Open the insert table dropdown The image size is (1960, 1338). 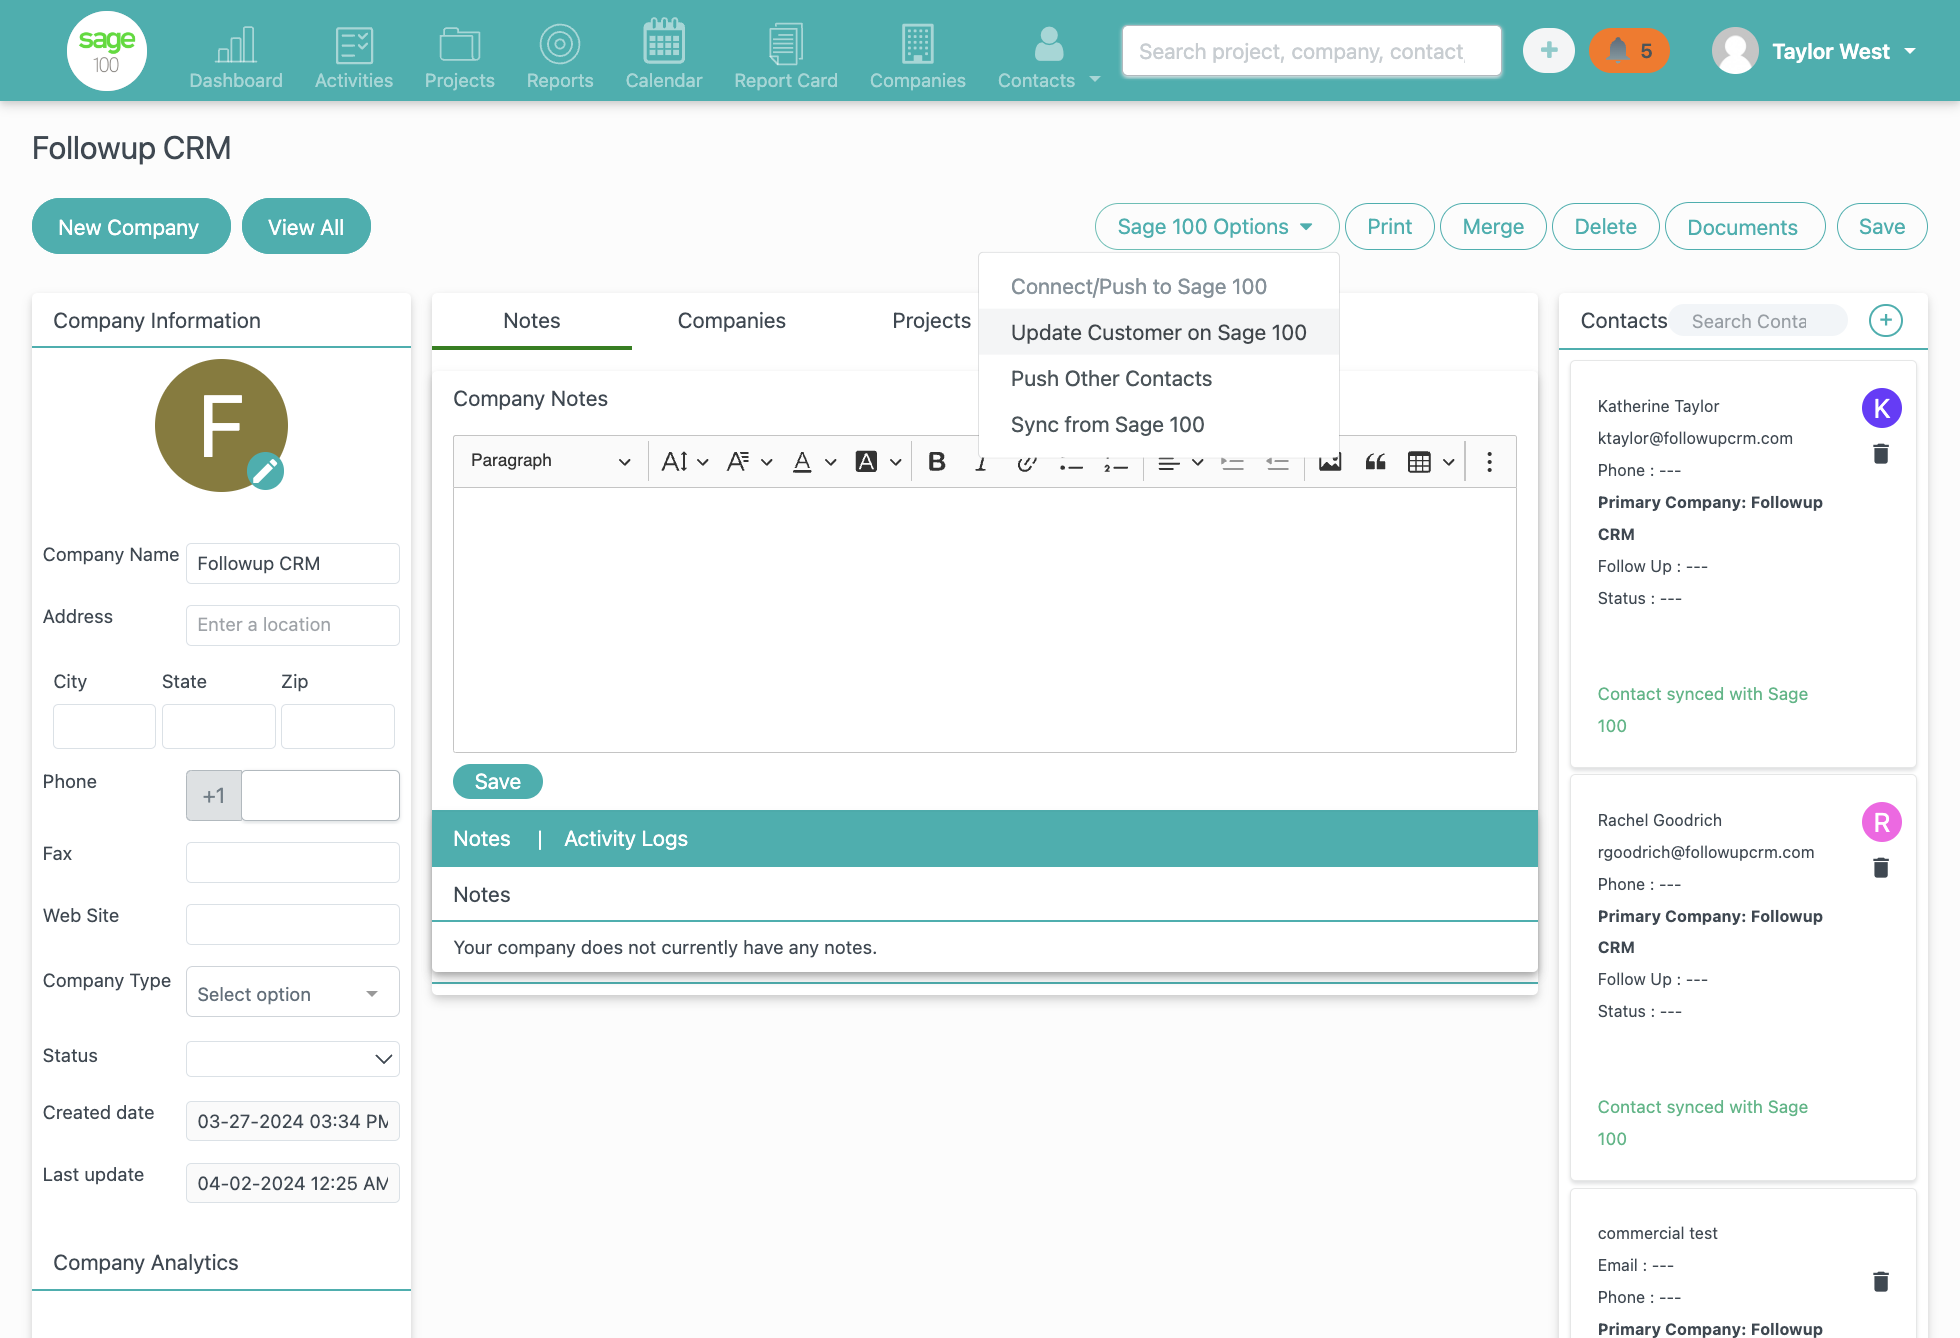pos(1431,461)
